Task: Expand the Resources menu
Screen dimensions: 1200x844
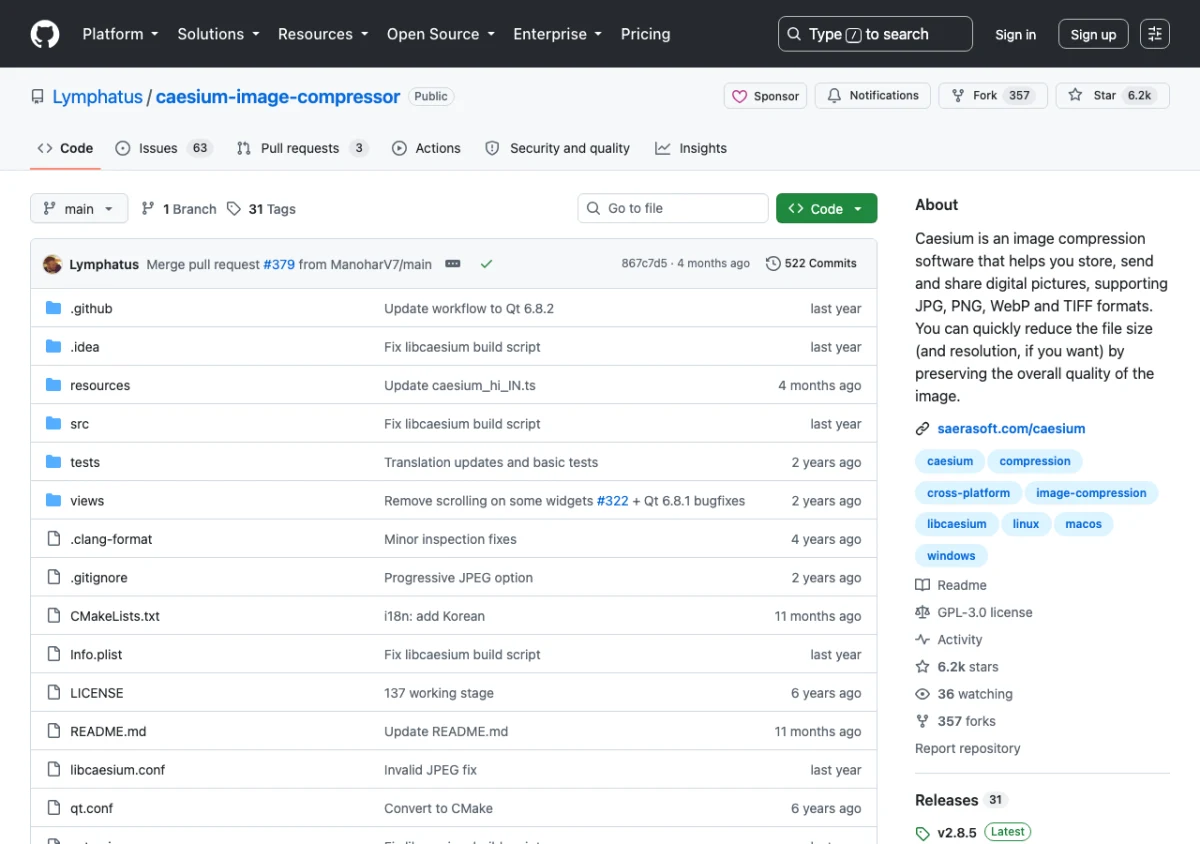Action: (323, 34)
